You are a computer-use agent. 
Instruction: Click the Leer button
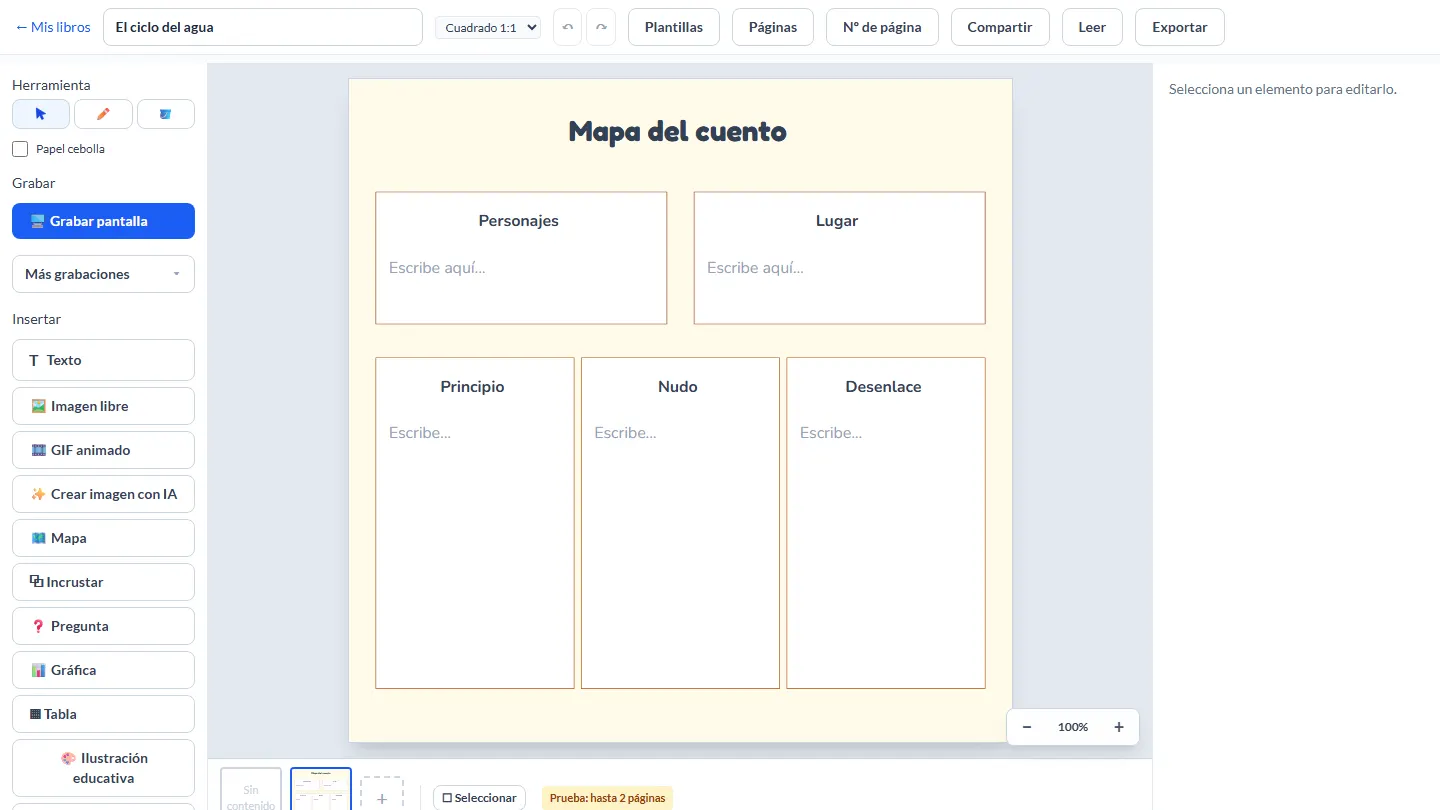click(1092, 27)
